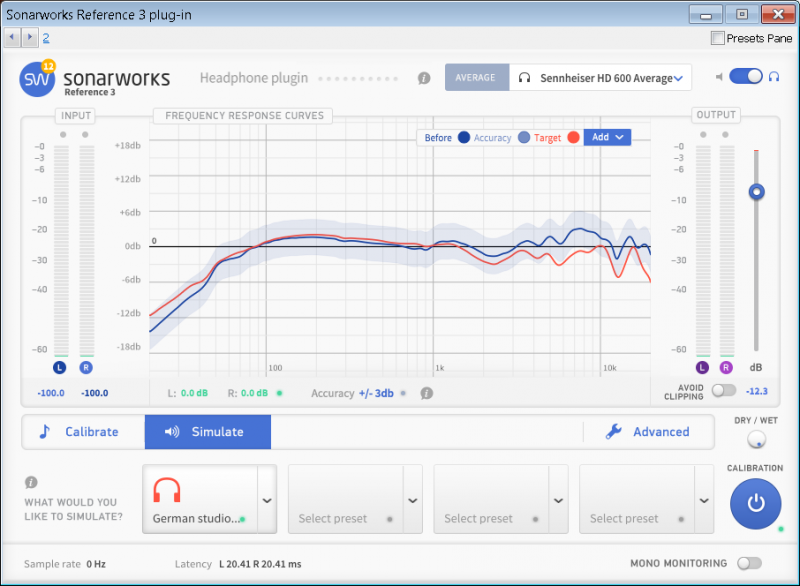The width and height of the screenshot is (800, 586).
Task: Enable the Presets Pane checkbox
Action: pos(717,38)
